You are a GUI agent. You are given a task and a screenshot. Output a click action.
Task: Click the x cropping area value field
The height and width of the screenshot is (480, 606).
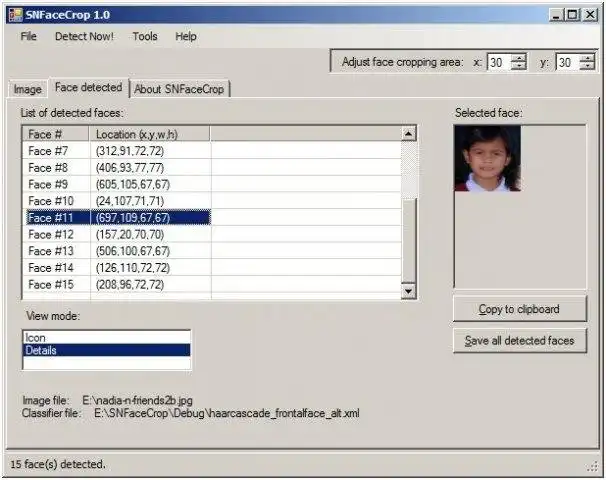tap(498, 62)
